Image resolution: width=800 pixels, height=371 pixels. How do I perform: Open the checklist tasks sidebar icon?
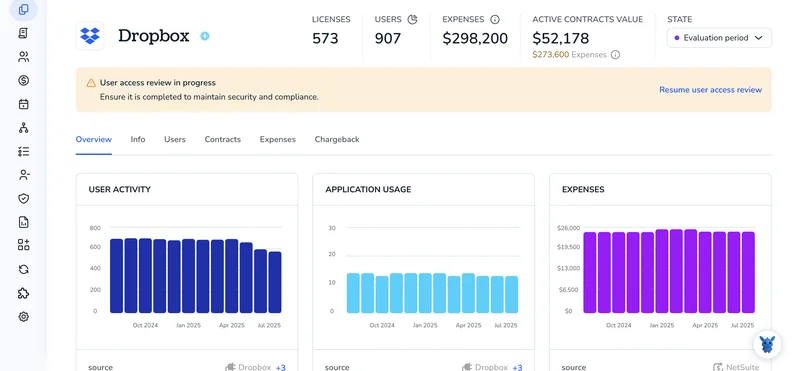coord(23,152)
